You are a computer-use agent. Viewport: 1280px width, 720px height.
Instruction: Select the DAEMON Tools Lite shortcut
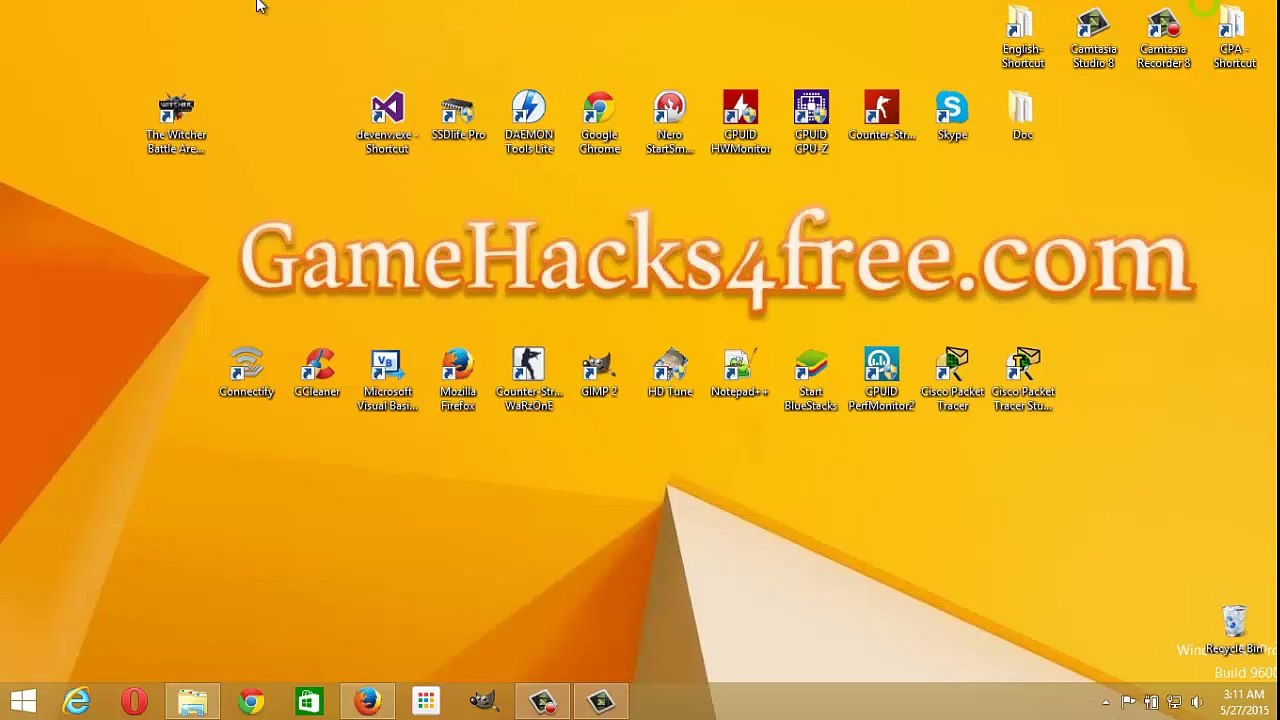529,124
